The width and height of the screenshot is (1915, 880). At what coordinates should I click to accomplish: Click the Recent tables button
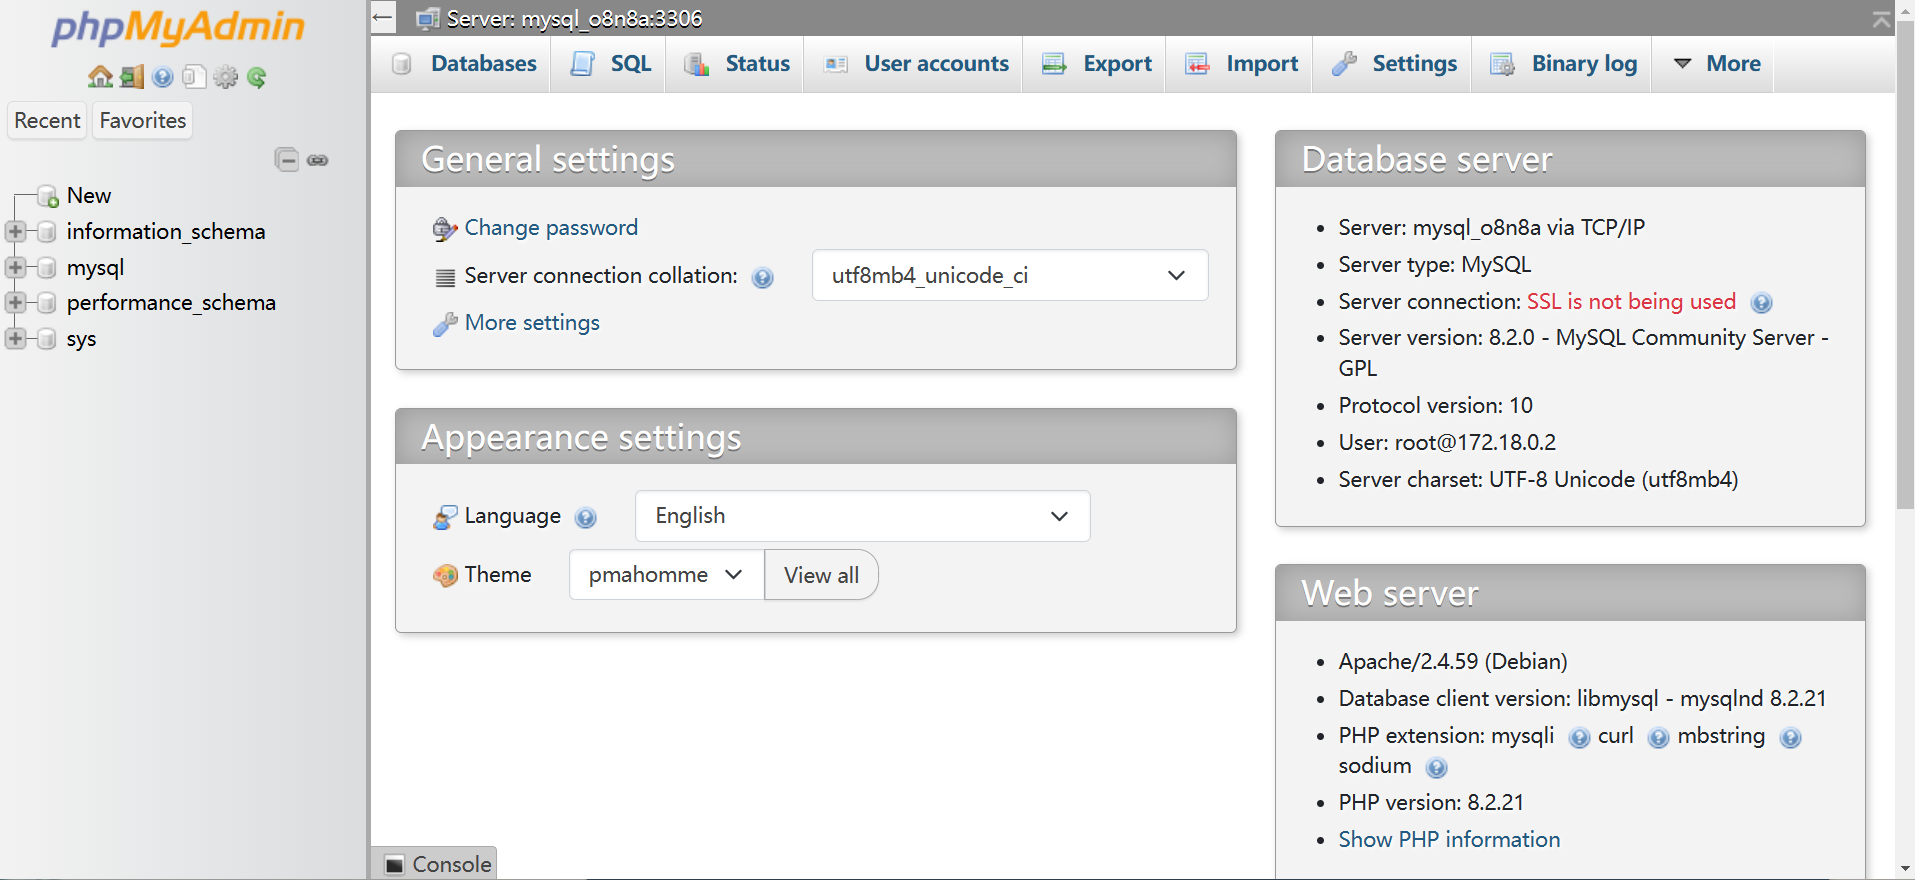tap(47, 121)
